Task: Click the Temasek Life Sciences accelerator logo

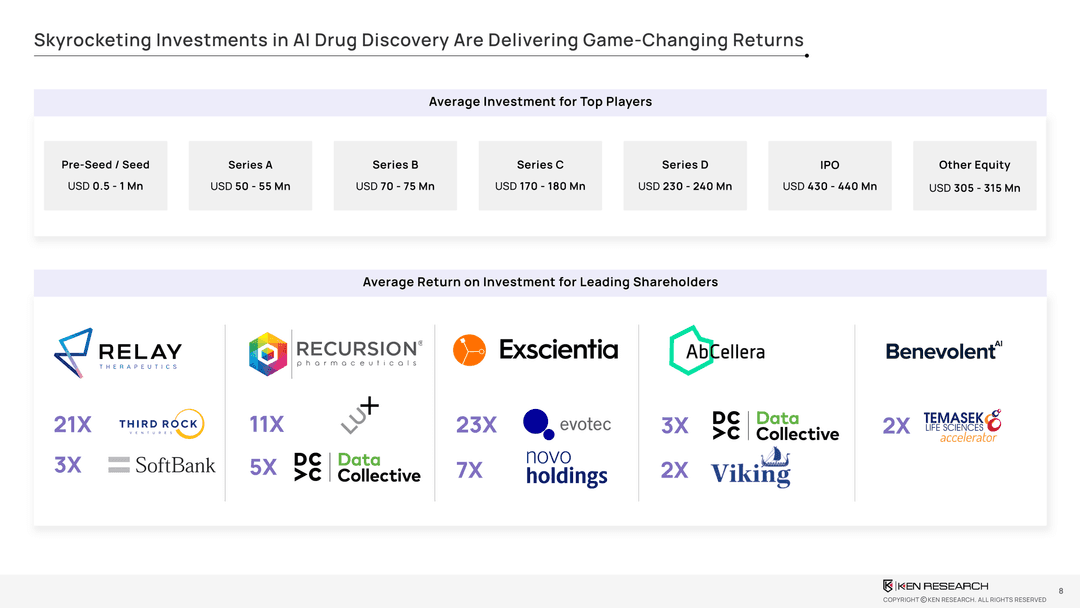Action: click(962, 426)
